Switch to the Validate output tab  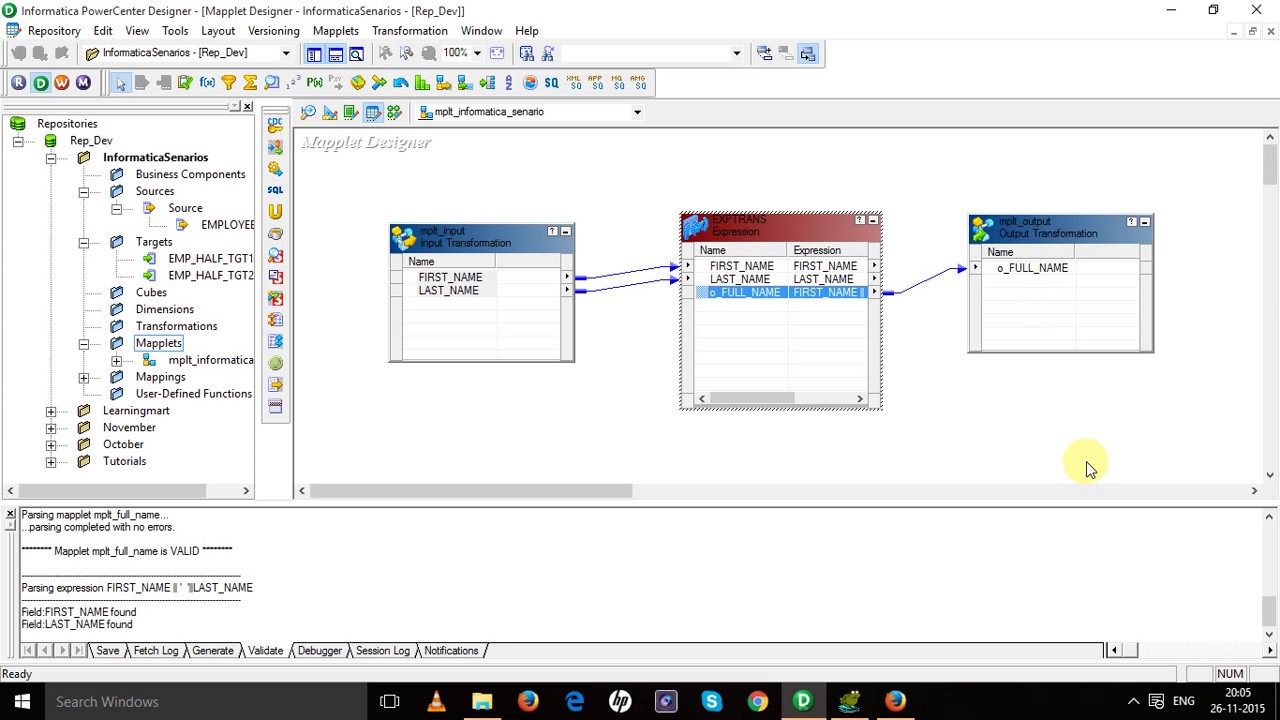pyautogui.click(x=265, y=651)
